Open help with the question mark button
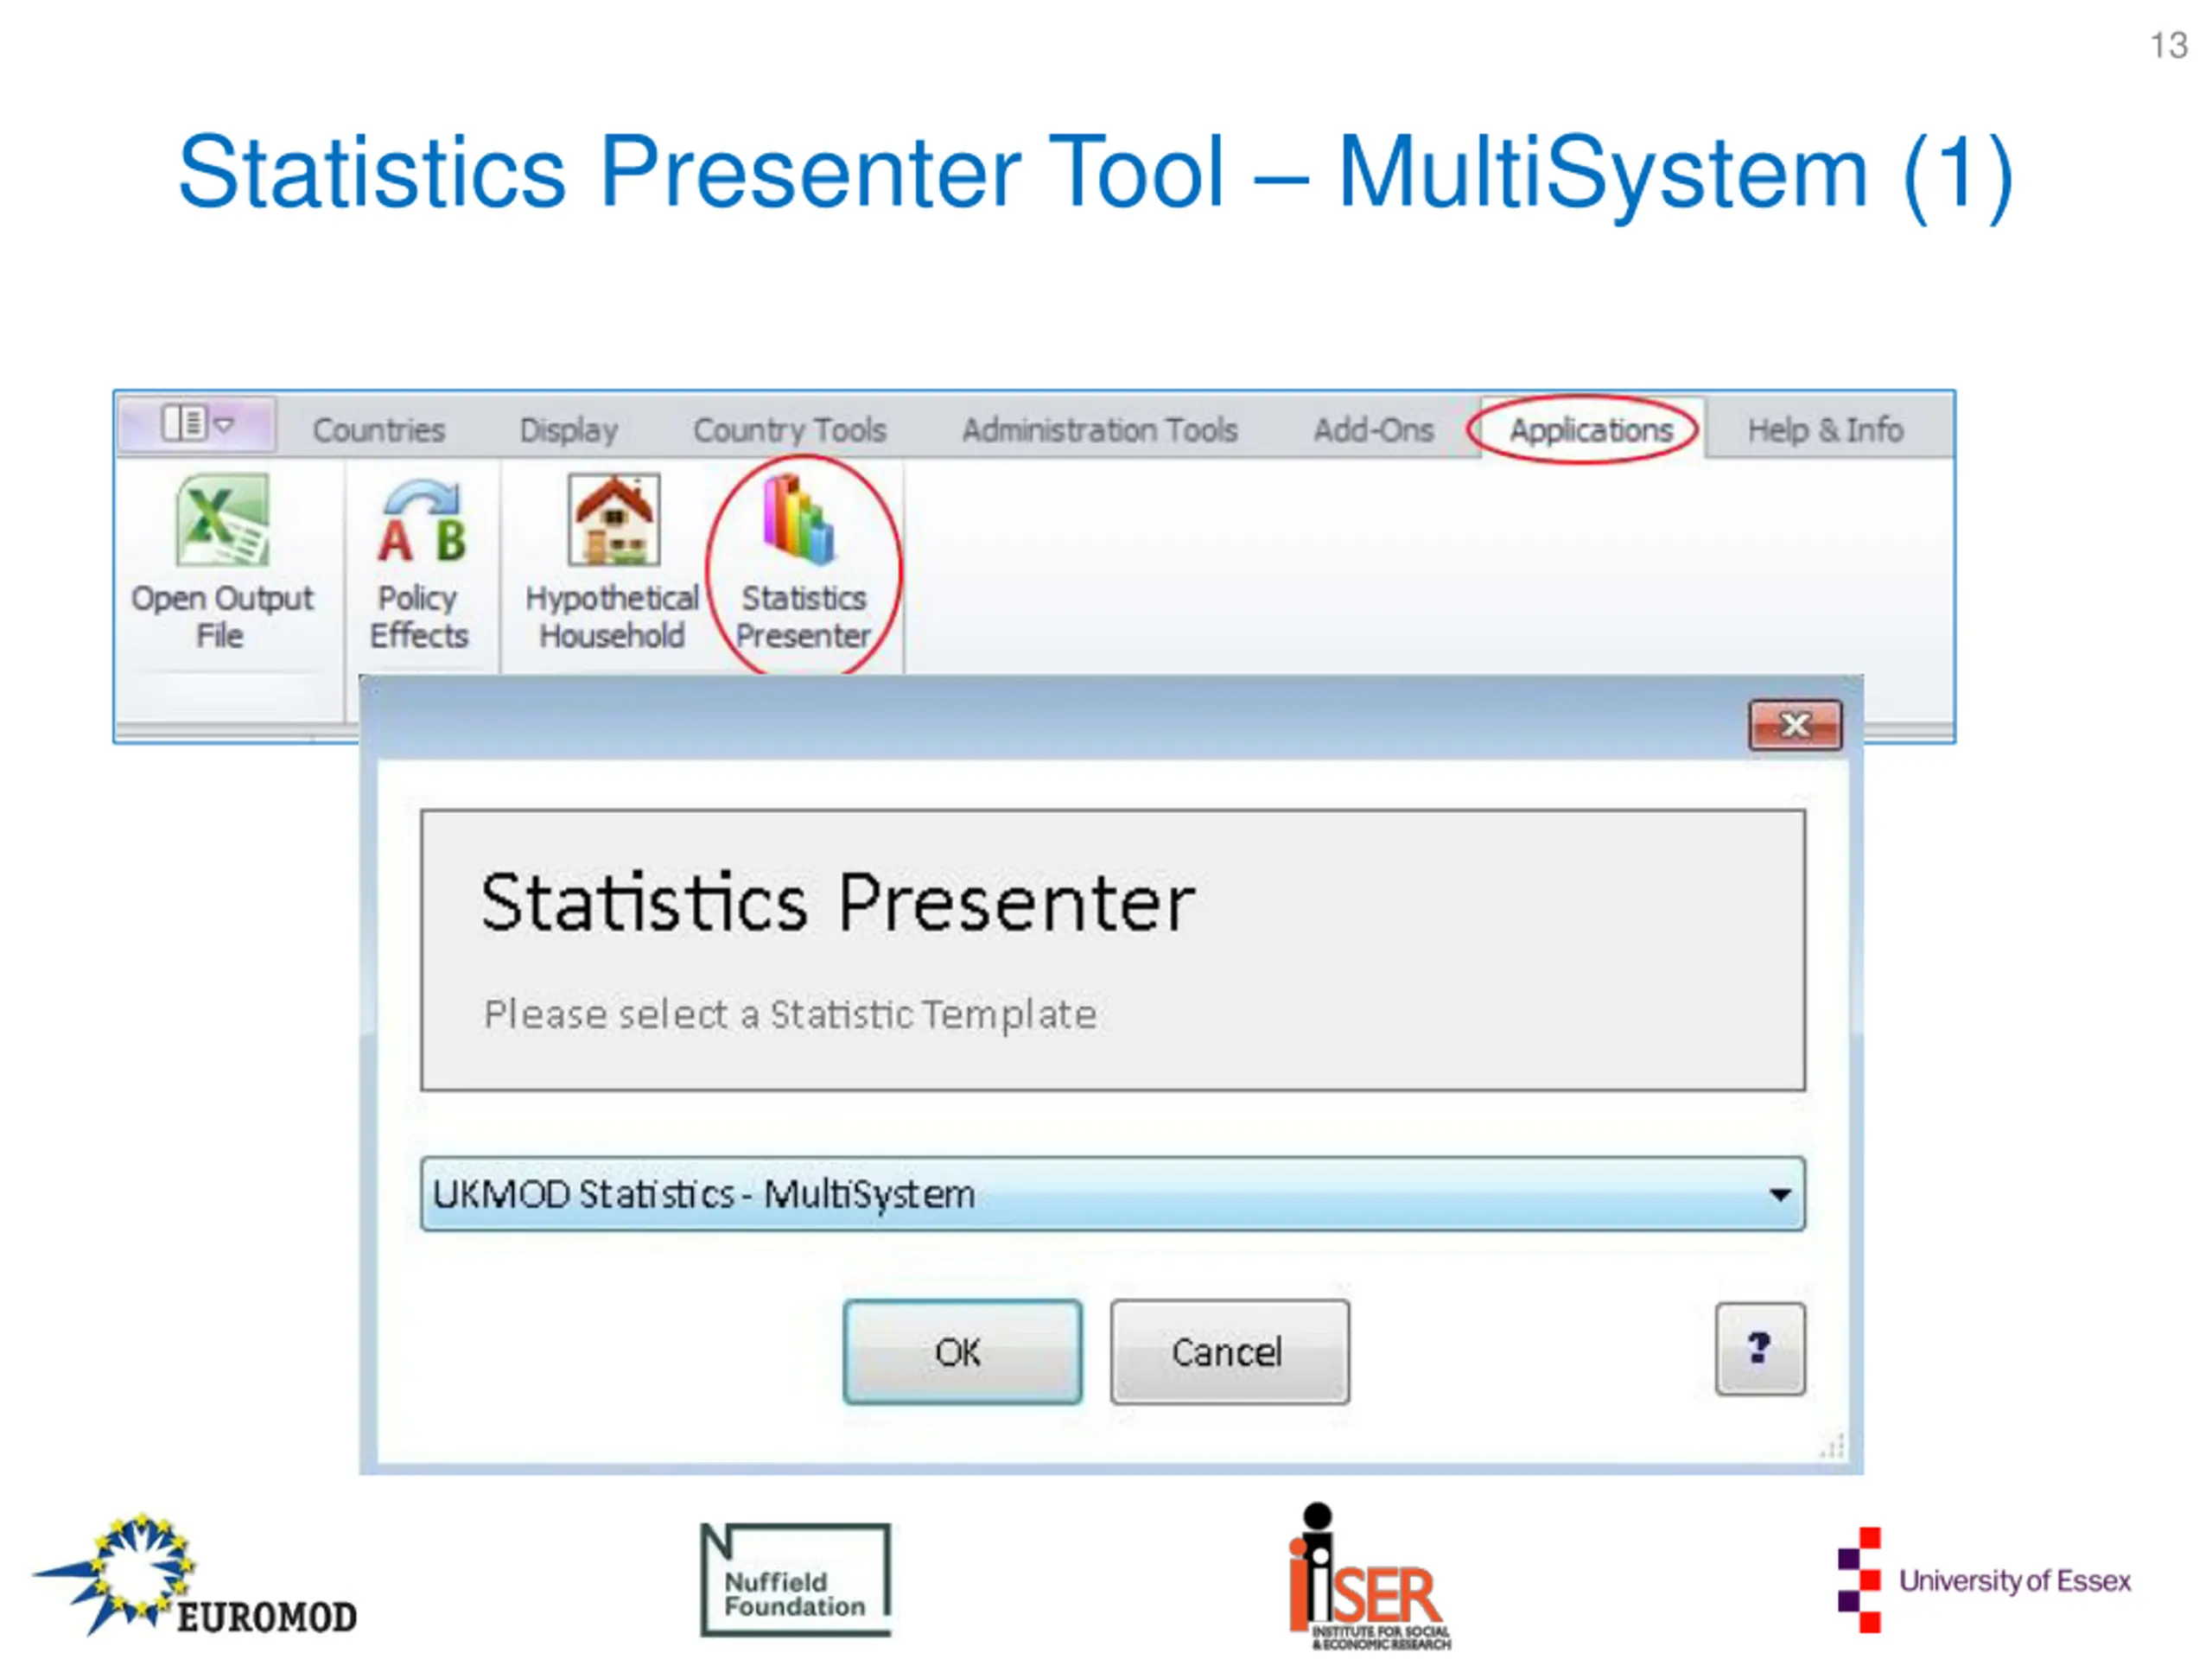The image size is (2212, 1659). point(1760,1349)
